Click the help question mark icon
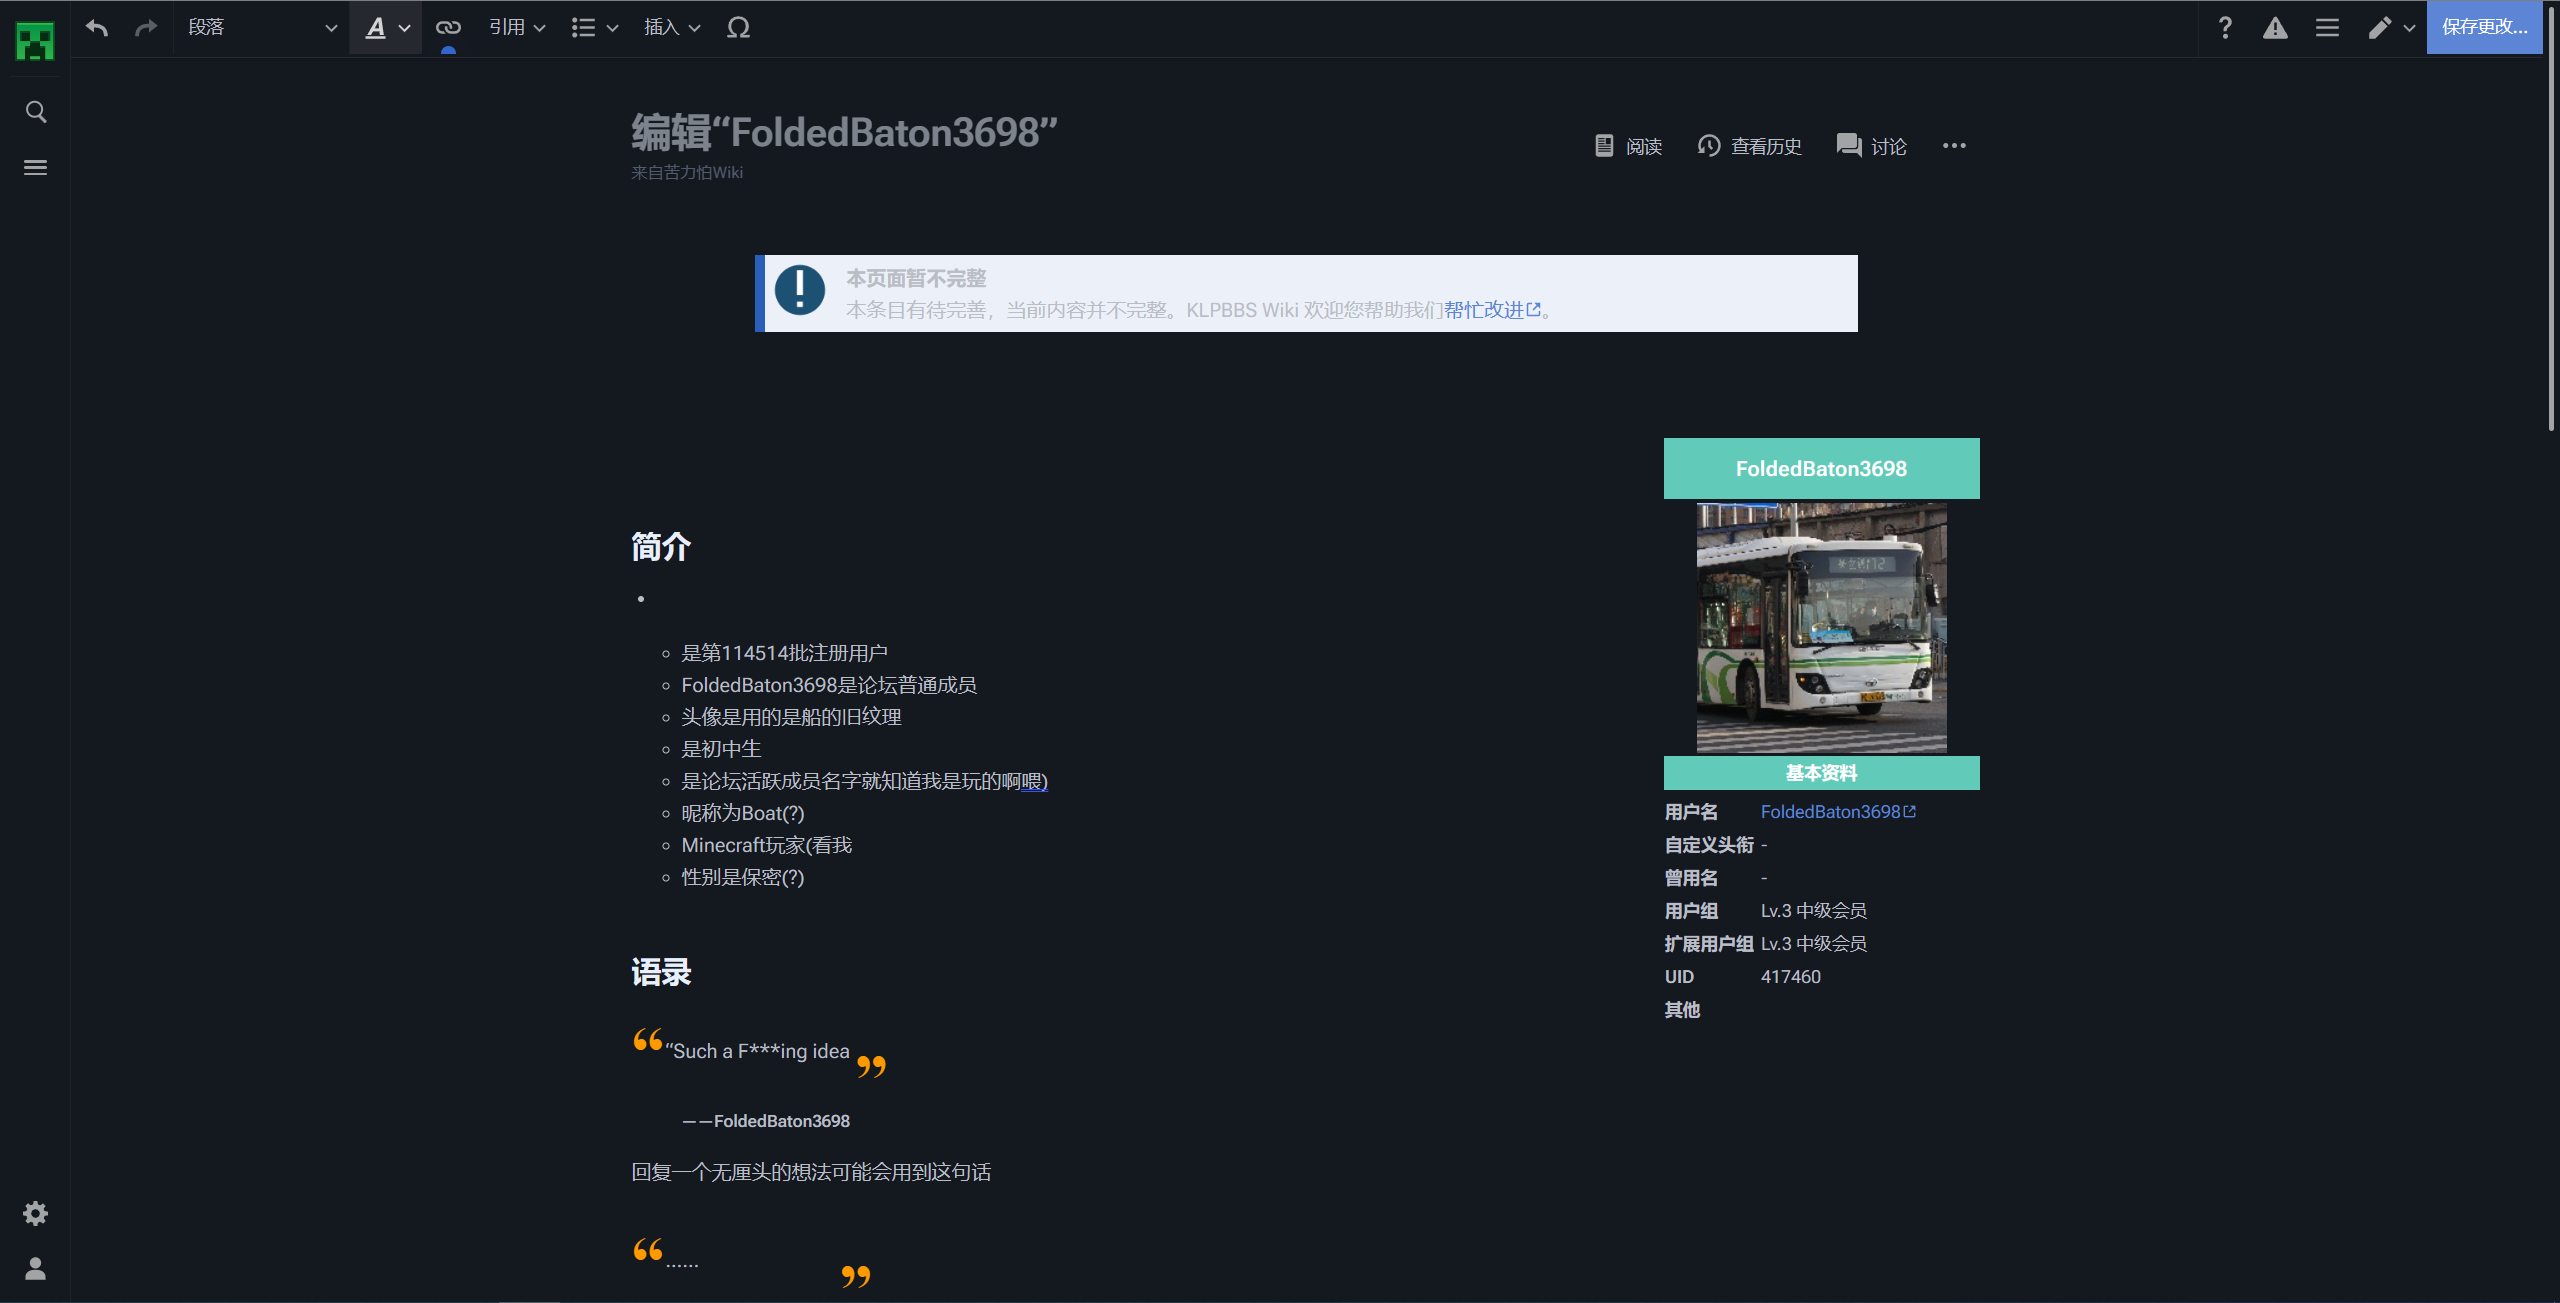2560x1303 pixels. coord(2225,28)
